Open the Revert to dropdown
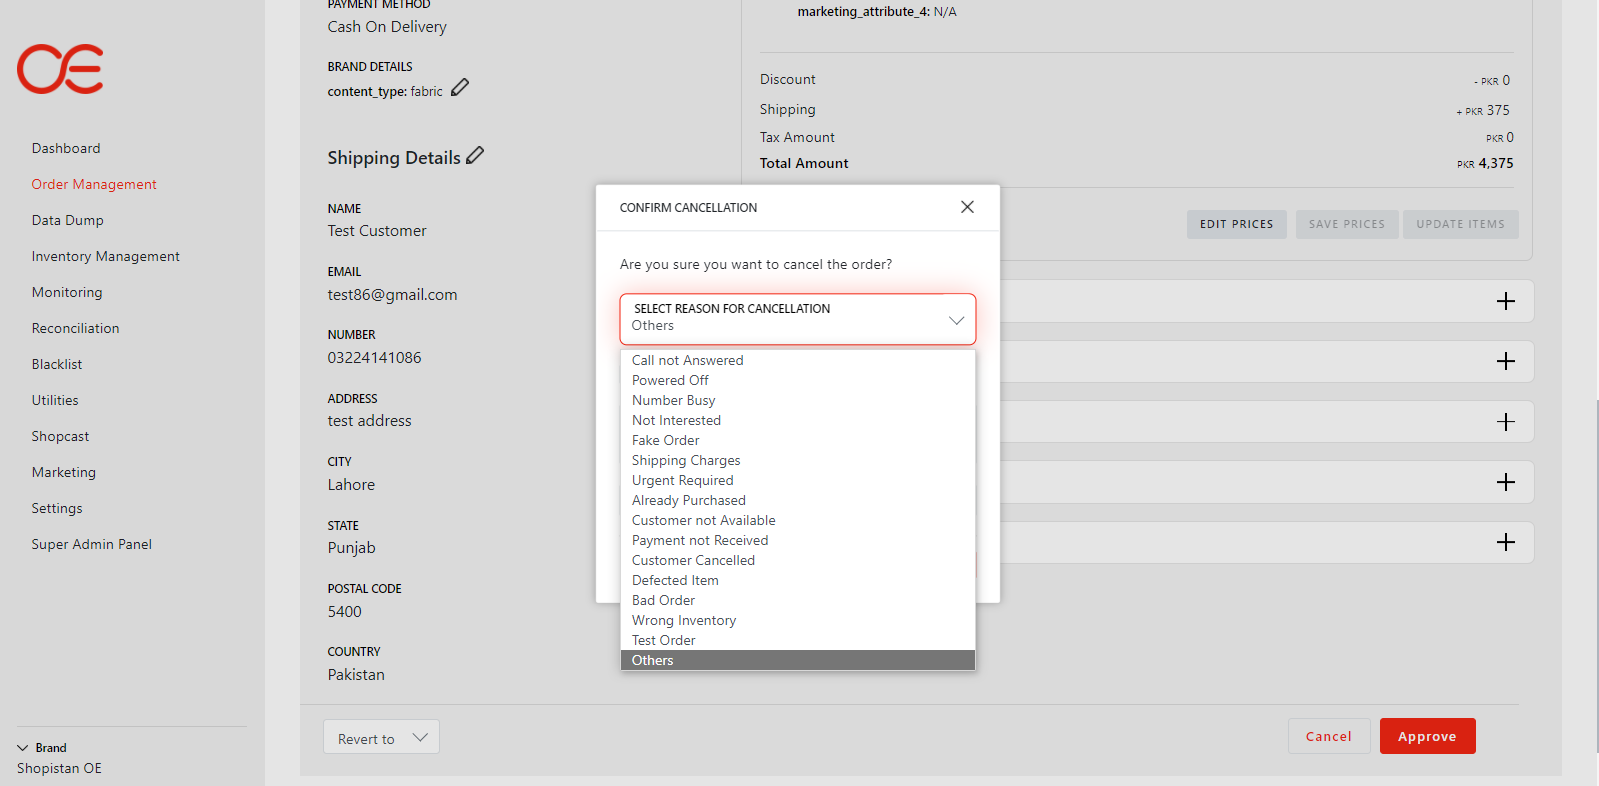The width and height of the screenshot is (1599, 786). 381,738
